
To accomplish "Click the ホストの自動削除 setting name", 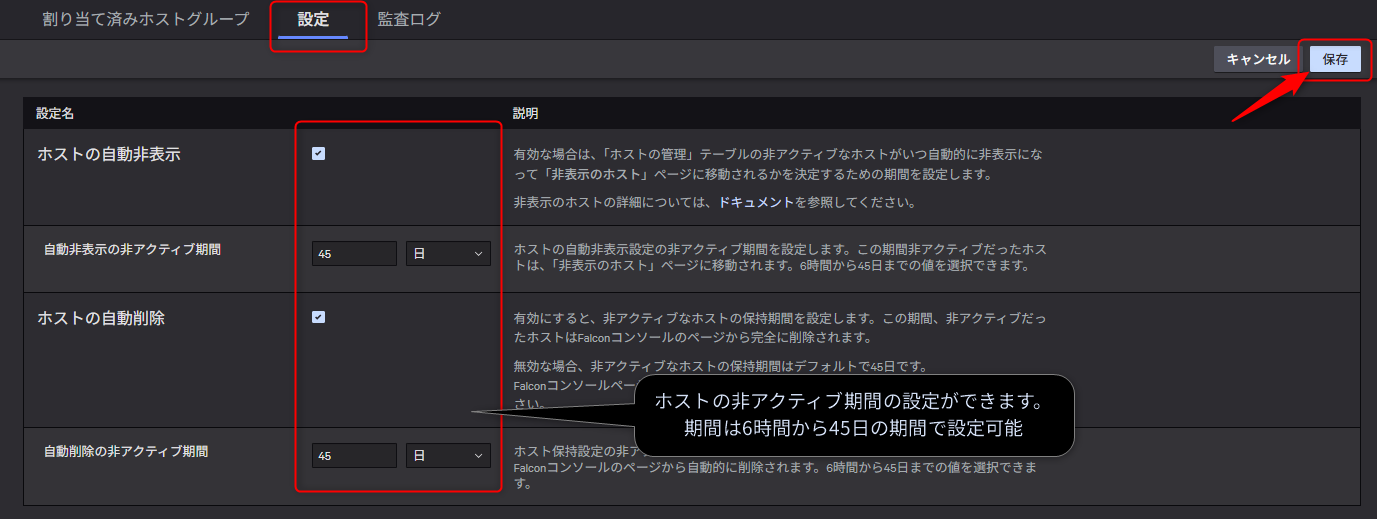I will click(101, 318).
